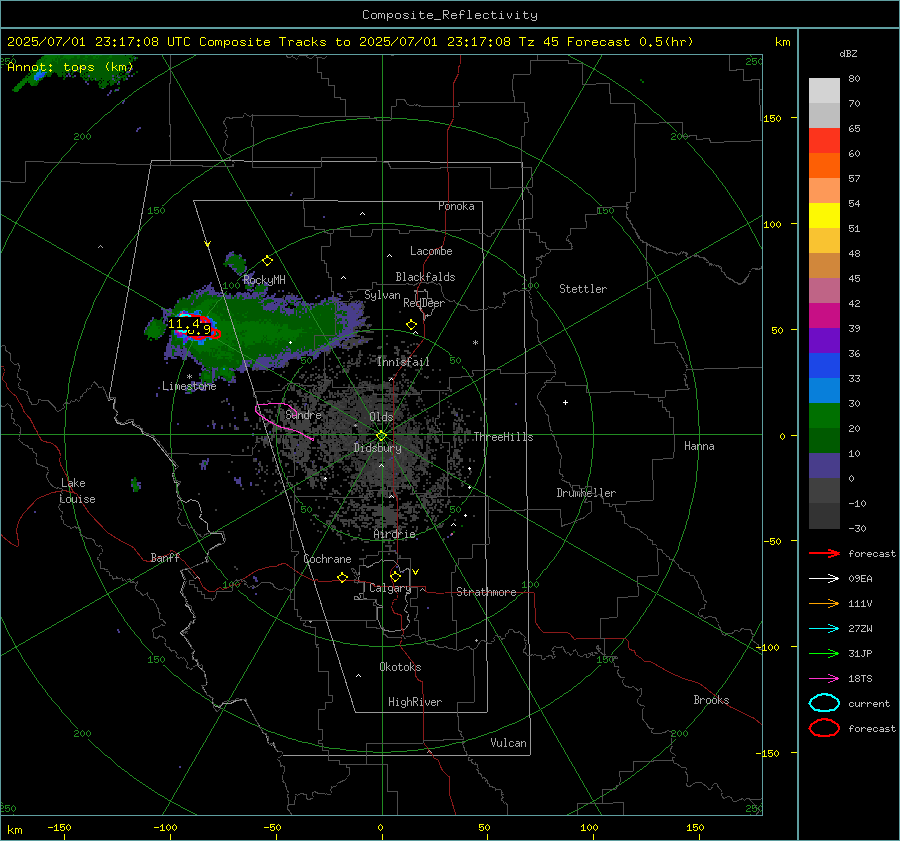Image resolution: width=900 pixels, height=841 pixels.
Task: Click the Banff town label
Action: tap(165, 558)
